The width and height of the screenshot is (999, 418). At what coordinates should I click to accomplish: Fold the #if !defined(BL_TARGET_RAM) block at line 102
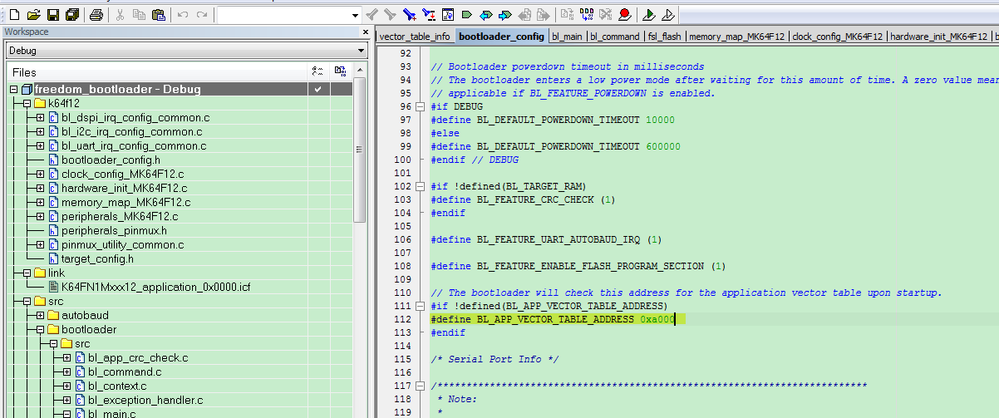pos(420,187)
